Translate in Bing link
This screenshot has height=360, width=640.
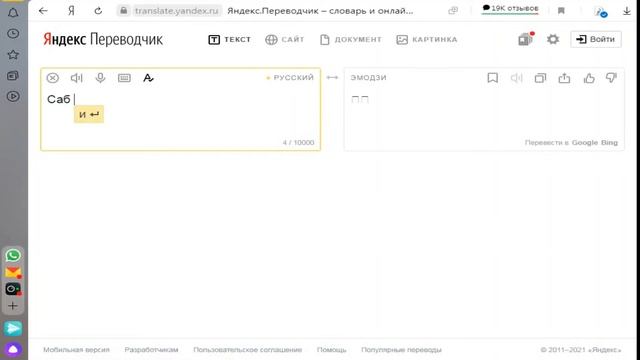coord(609,142)
